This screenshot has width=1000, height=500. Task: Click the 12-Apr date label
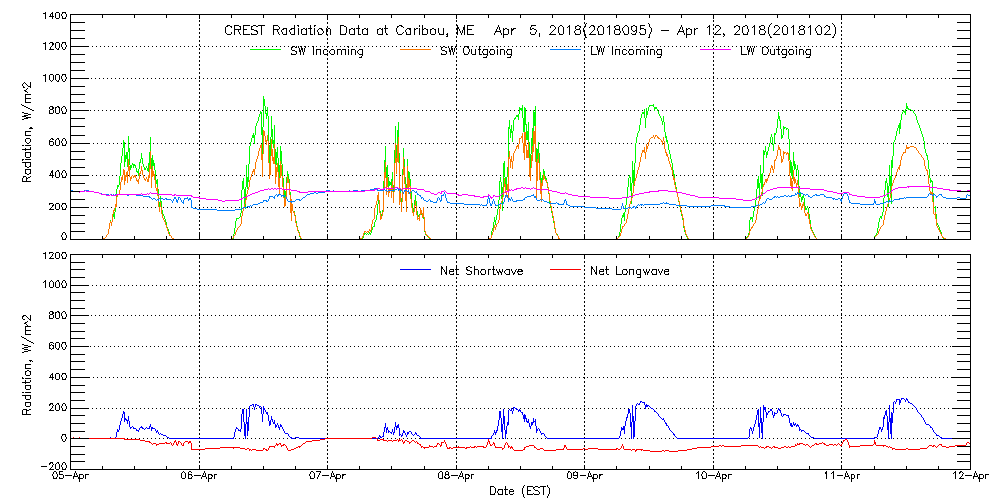(969, 477)
